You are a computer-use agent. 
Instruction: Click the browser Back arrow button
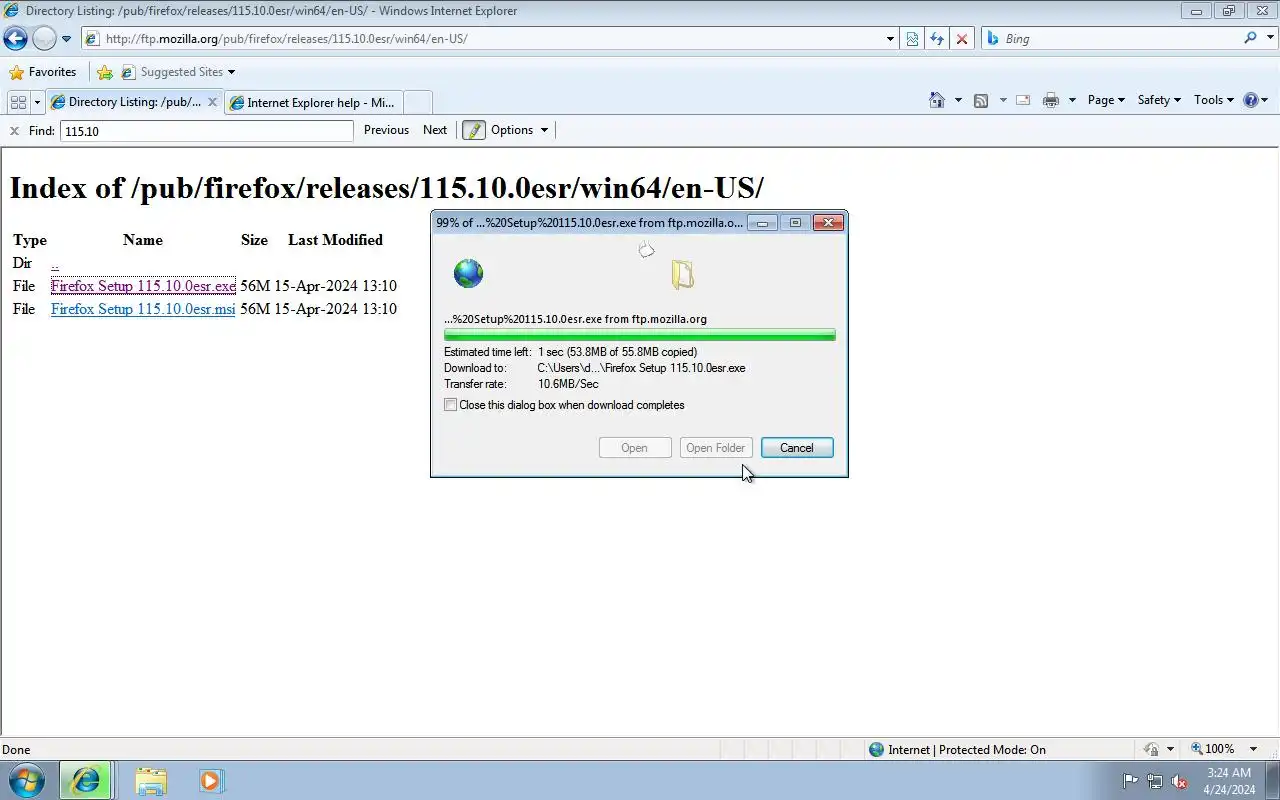point(15,39)
